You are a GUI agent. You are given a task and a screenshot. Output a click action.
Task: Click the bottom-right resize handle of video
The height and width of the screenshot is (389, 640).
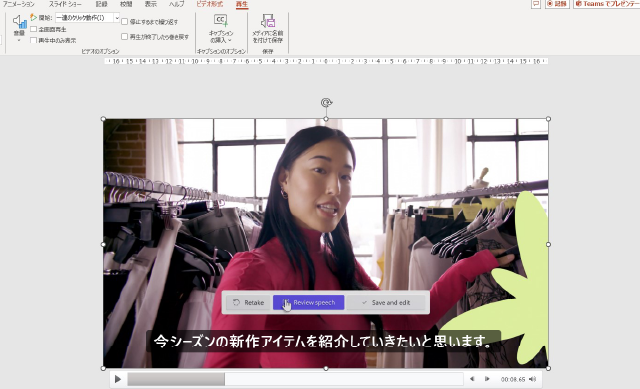[548, 369]
